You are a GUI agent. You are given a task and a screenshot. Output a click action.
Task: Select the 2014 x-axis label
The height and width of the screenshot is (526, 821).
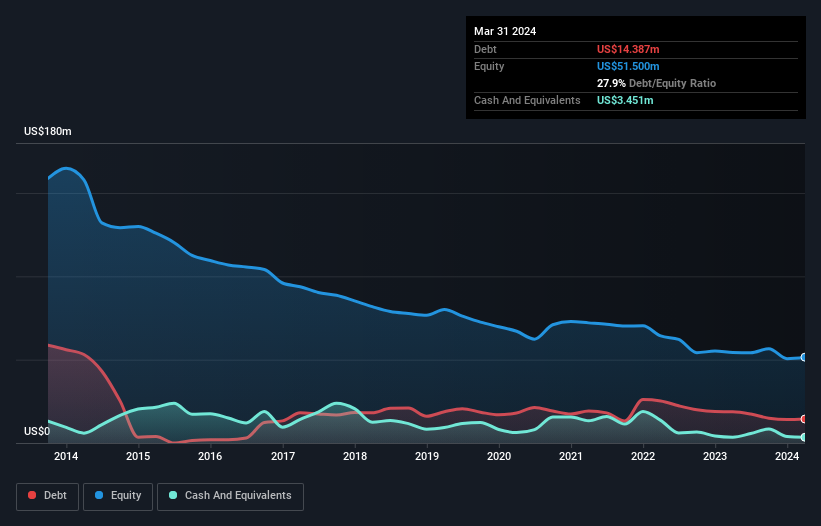pos(66,456)
